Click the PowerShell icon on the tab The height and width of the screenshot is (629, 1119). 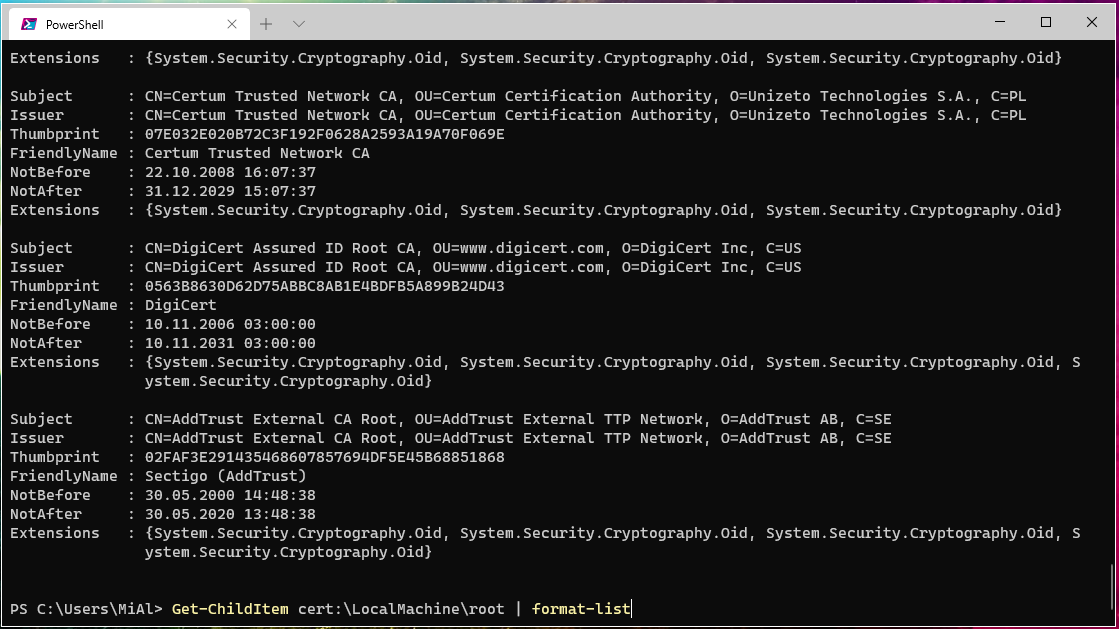(x=30, y=24)
